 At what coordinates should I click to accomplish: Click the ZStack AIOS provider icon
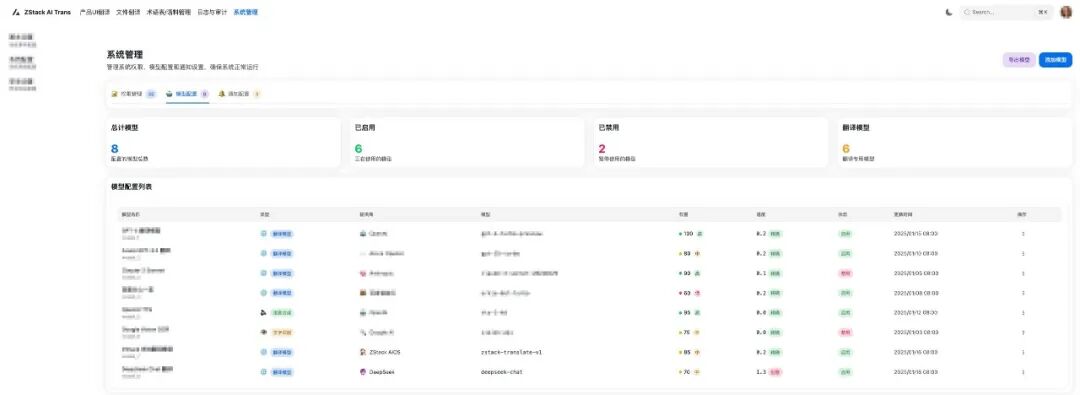click(363, 352)
